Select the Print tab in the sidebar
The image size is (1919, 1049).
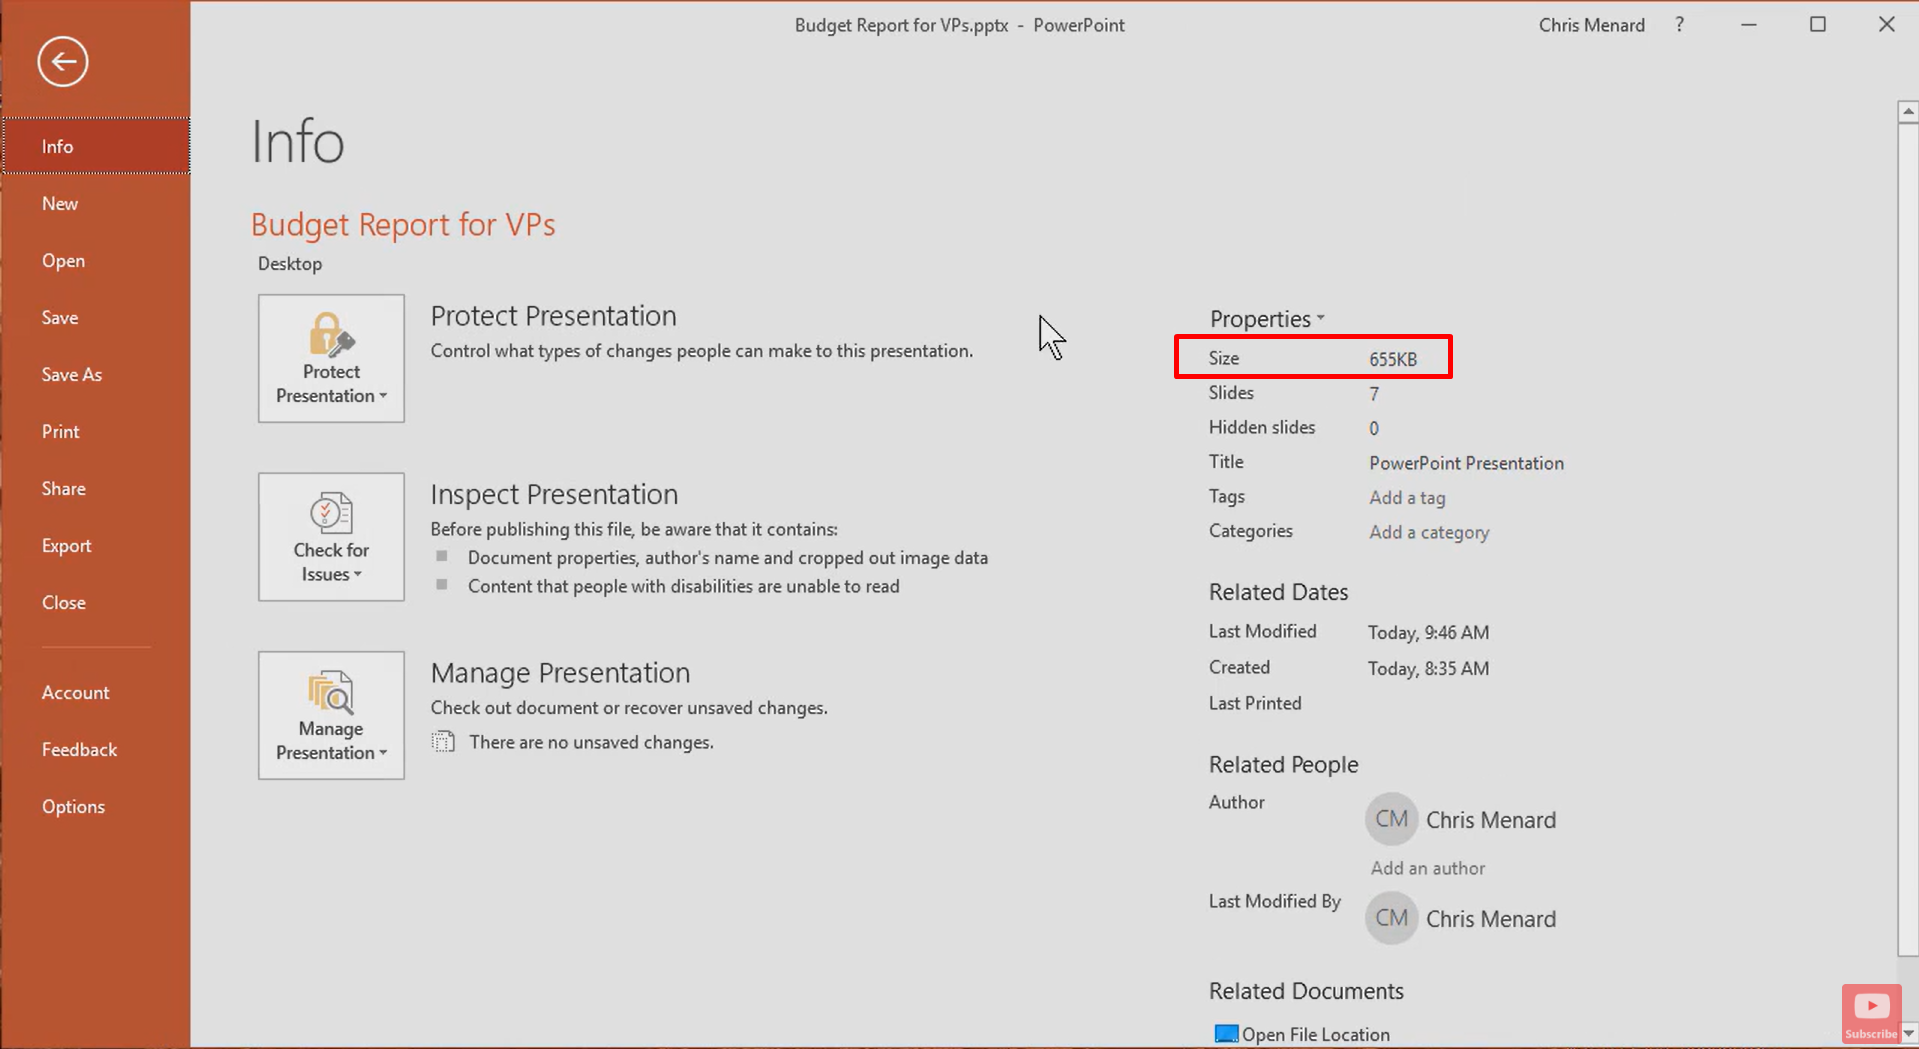[60, 431]
